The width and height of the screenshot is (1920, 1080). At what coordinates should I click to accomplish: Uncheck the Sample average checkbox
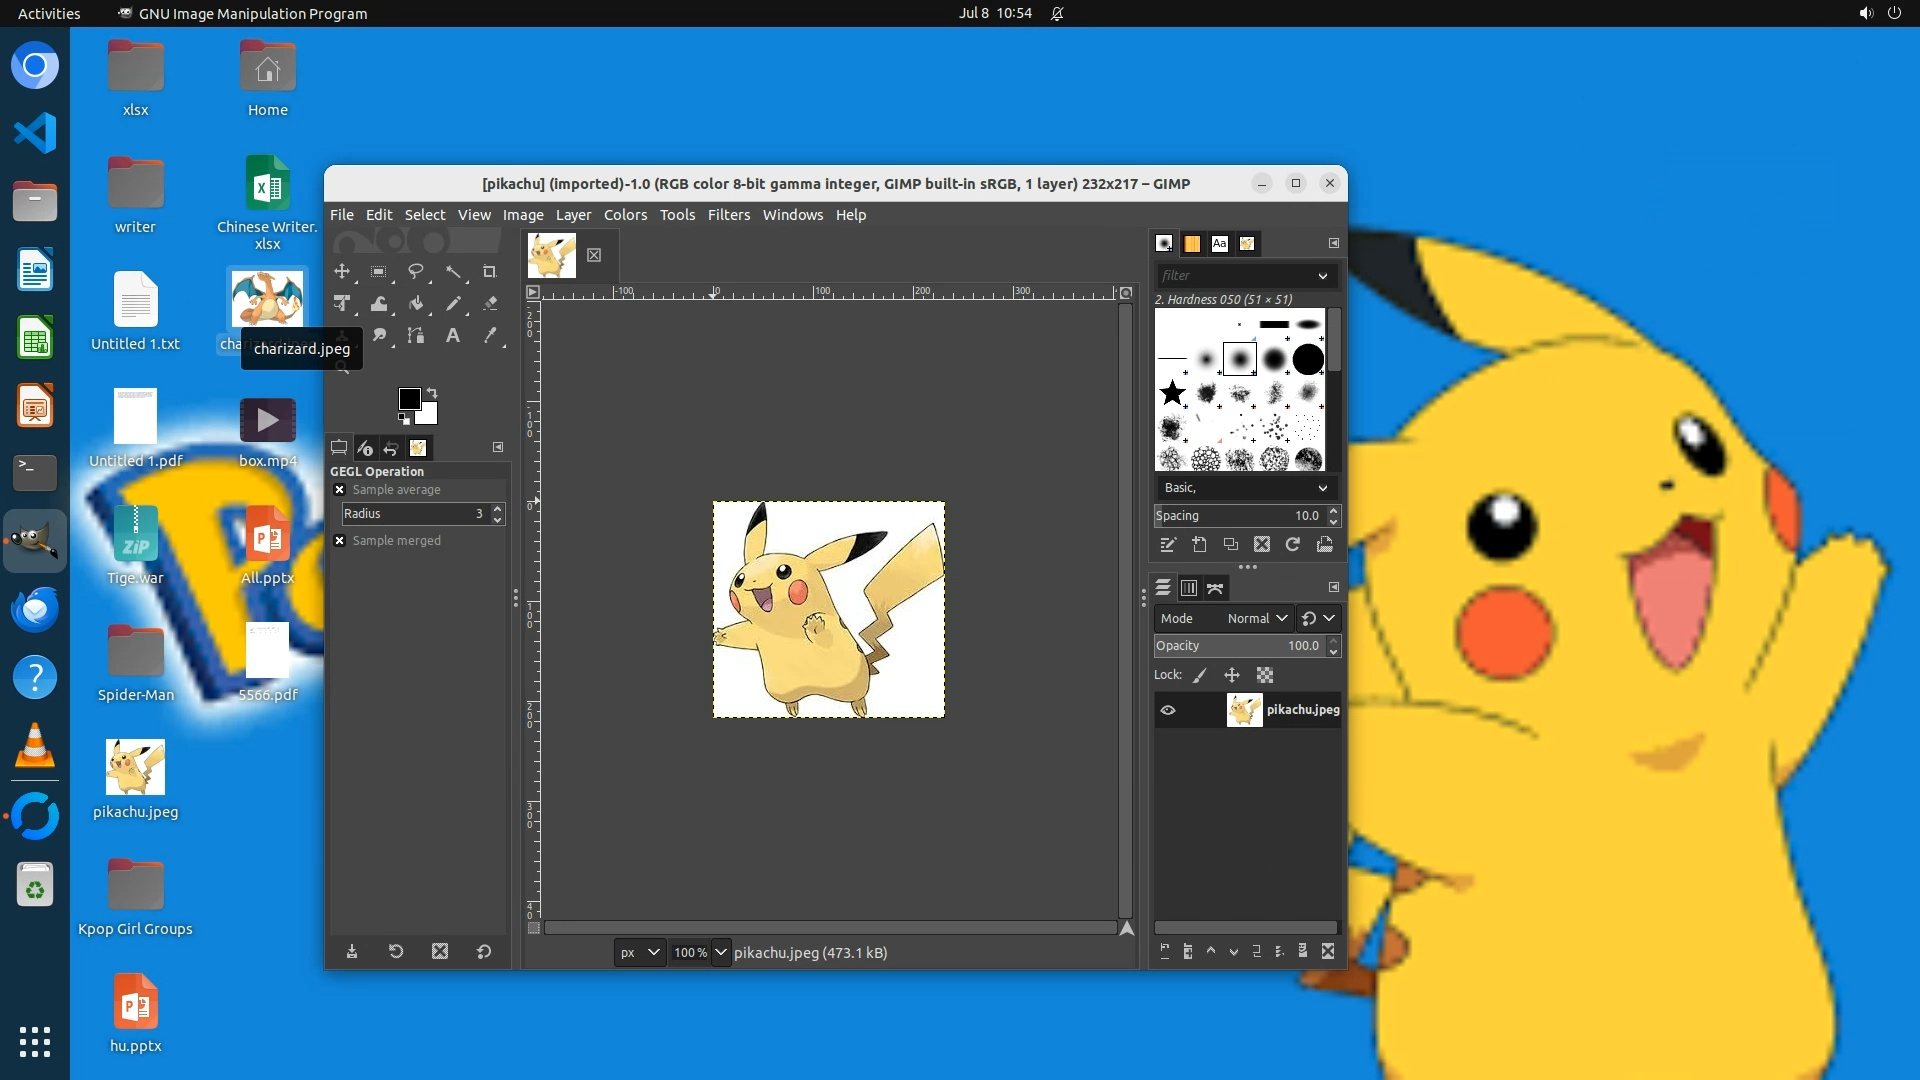coord(340,490)
